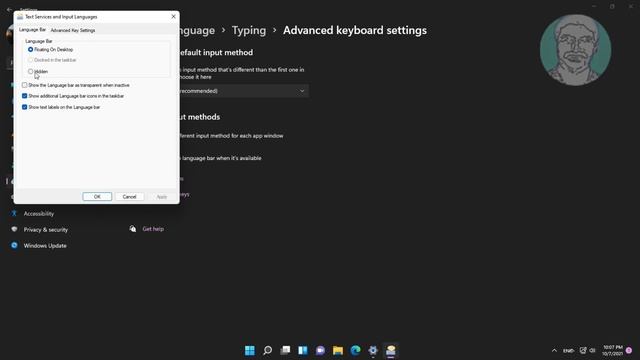Open Widgets from the taskbar

(303, 350)
